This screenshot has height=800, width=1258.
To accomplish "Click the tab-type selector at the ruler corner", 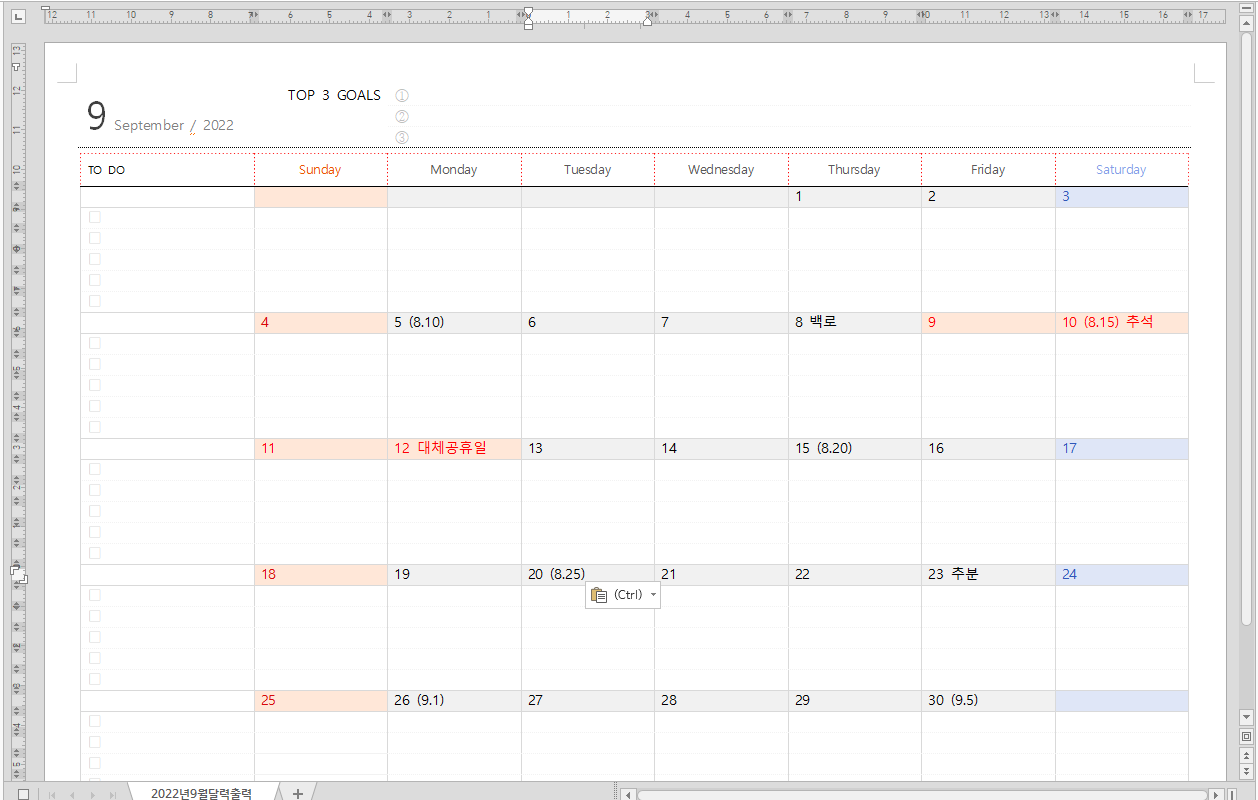I will [x=17, y=15].
